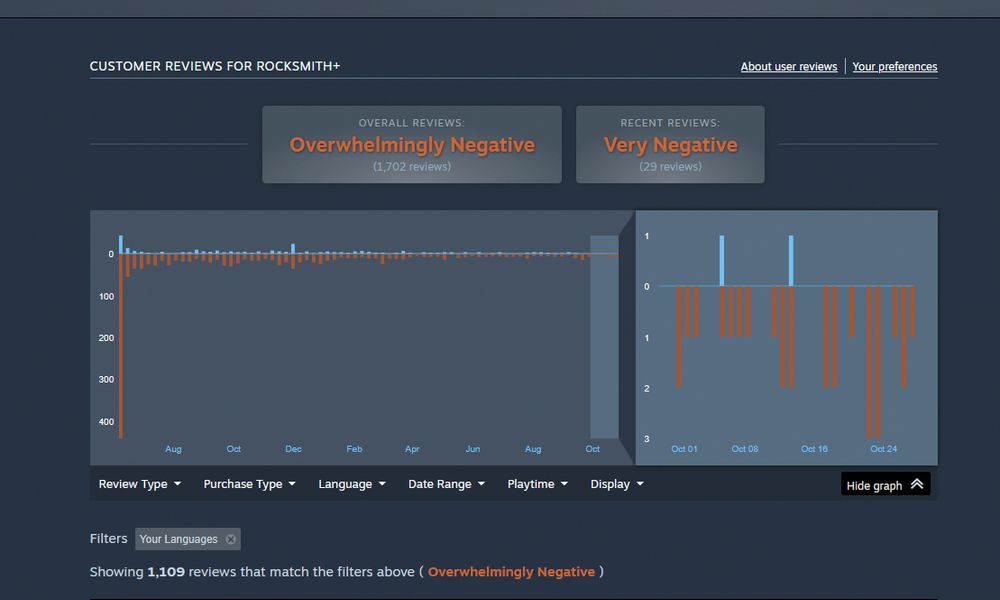This screenshot has width=1000, height=600.
Task: Click the Recent Reviews summary box
Action: point(670,145)
